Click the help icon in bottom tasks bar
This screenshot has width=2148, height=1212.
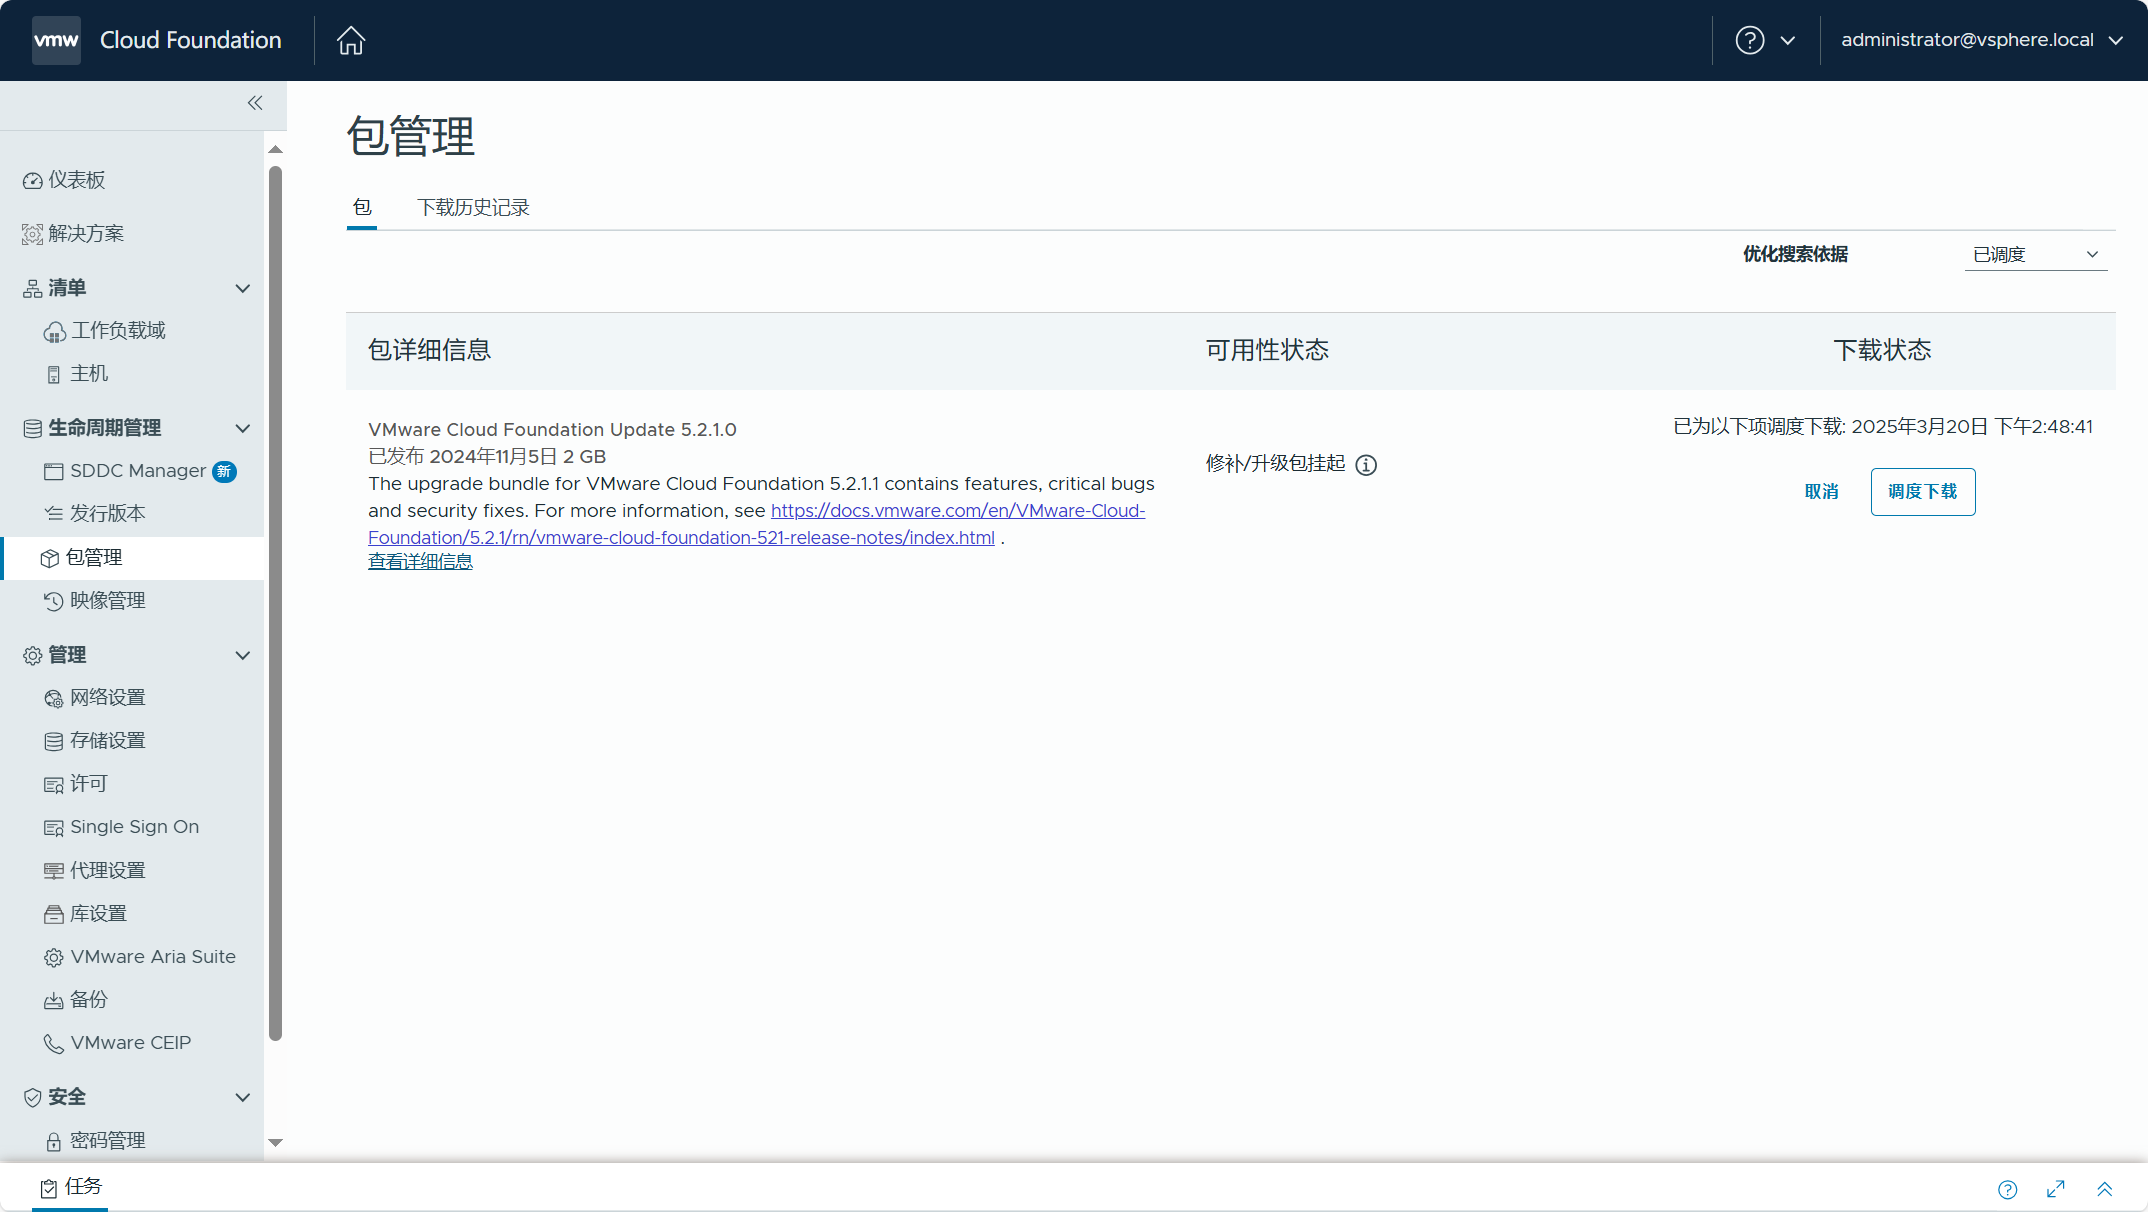coord(2008,1189)
